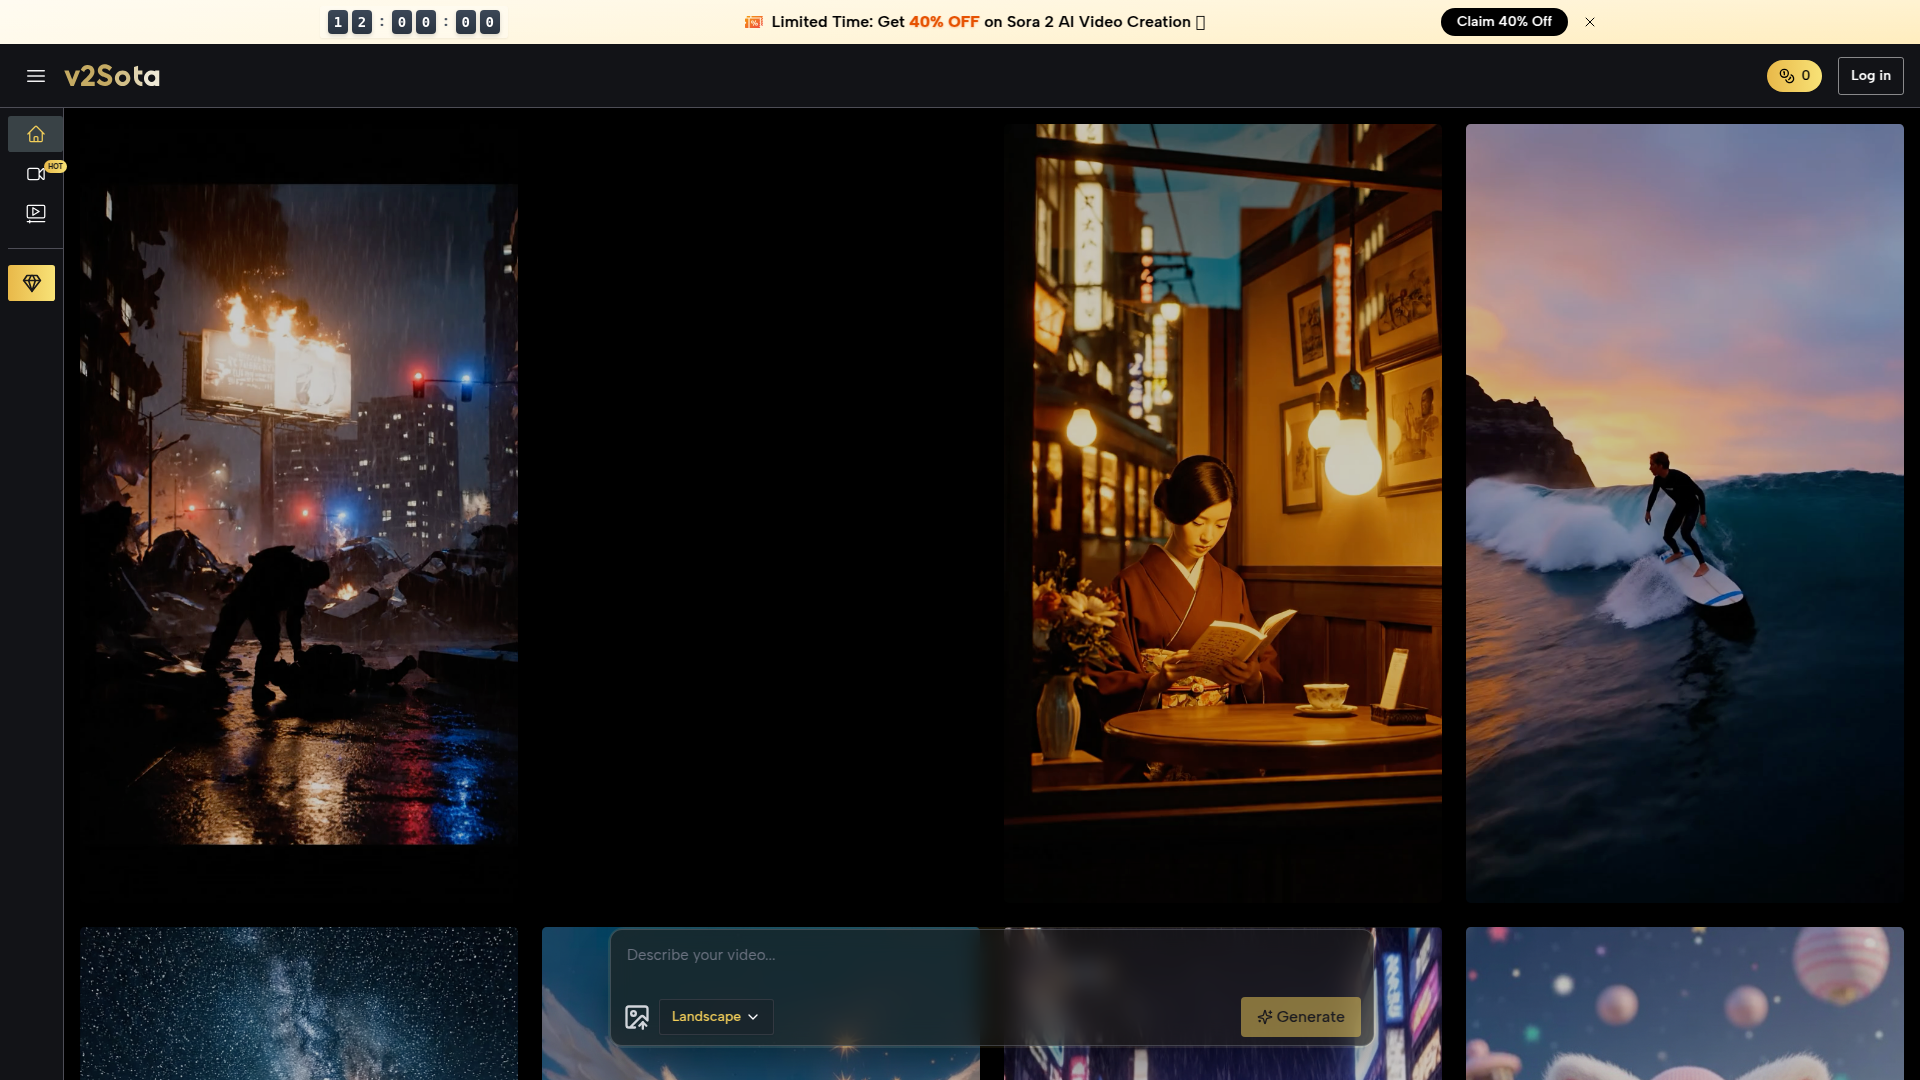
Task: Click the Generate button
Action: click(x=1300, y=1017)
